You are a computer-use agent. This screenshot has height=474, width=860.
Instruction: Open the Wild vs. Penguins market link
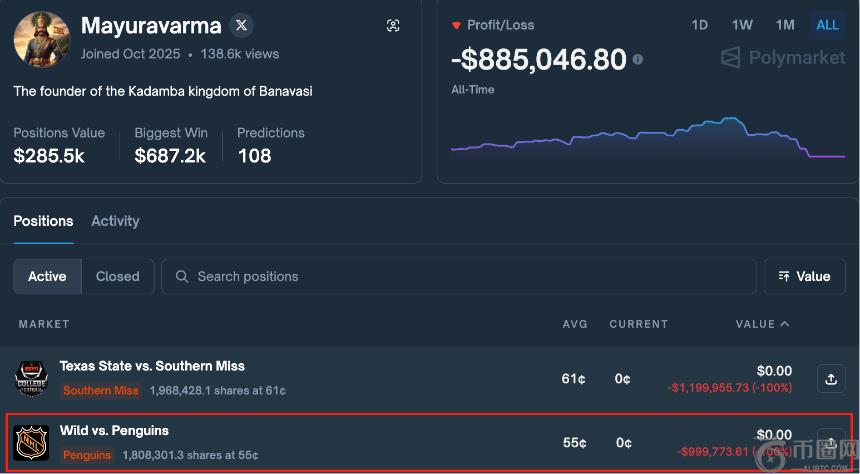point(114,431)
